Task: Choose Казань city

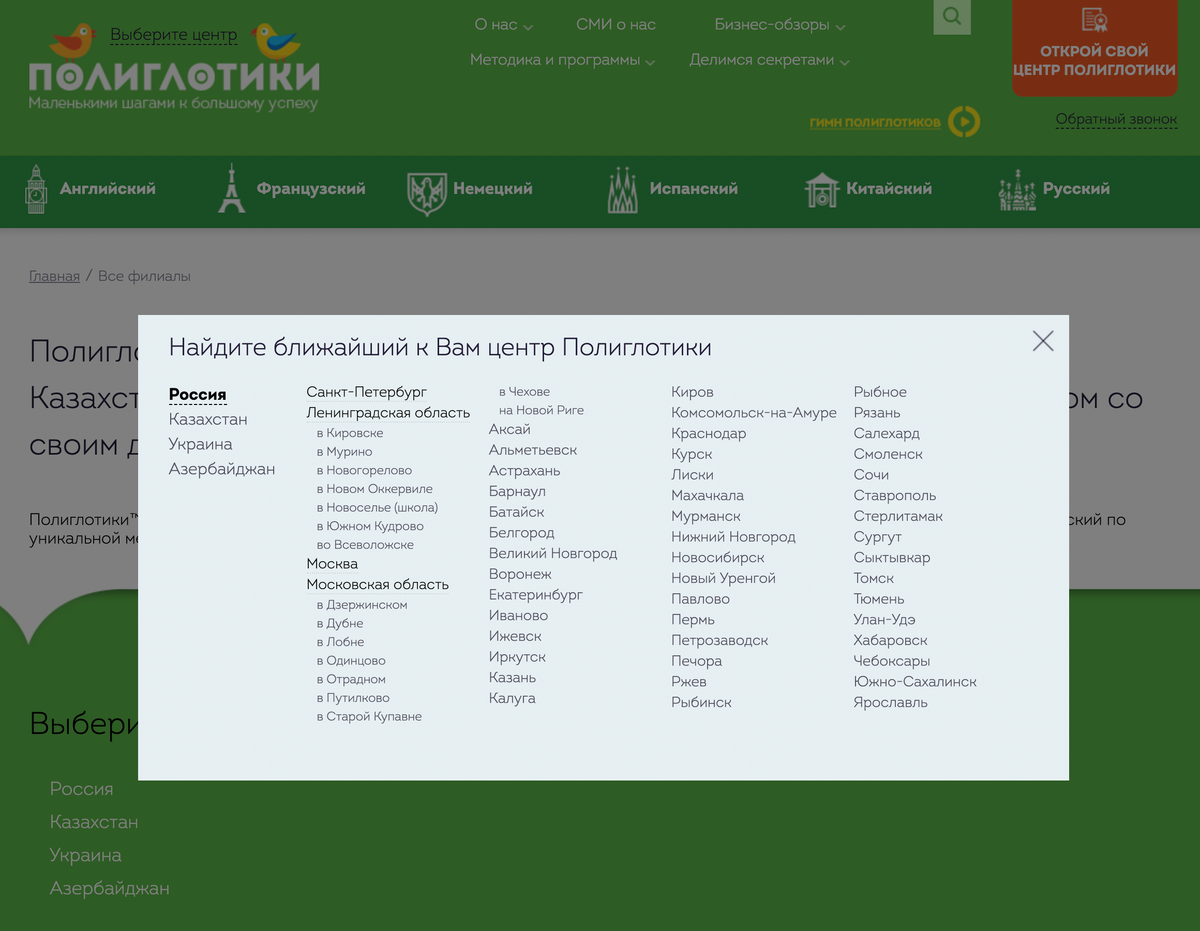Action: [x=513, y=678]
